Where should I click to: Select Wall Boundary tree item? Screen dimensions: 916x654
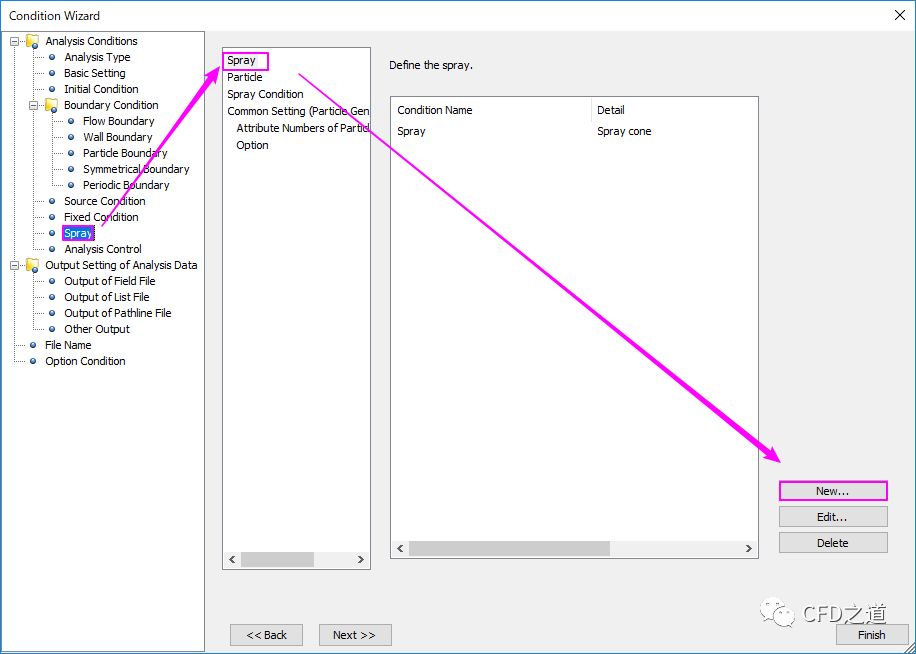click(x=117, y=137)
